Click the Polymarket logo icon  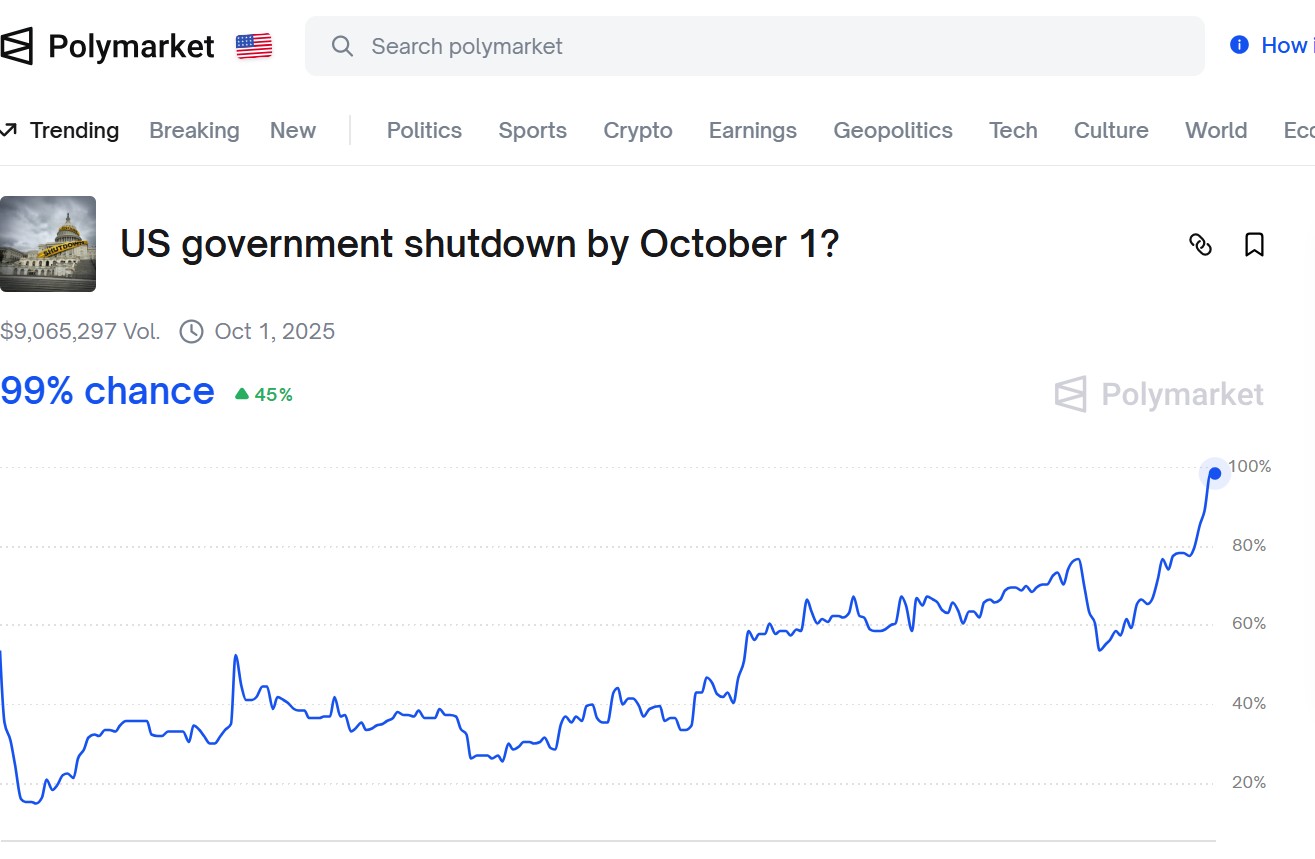coord(17,46)
